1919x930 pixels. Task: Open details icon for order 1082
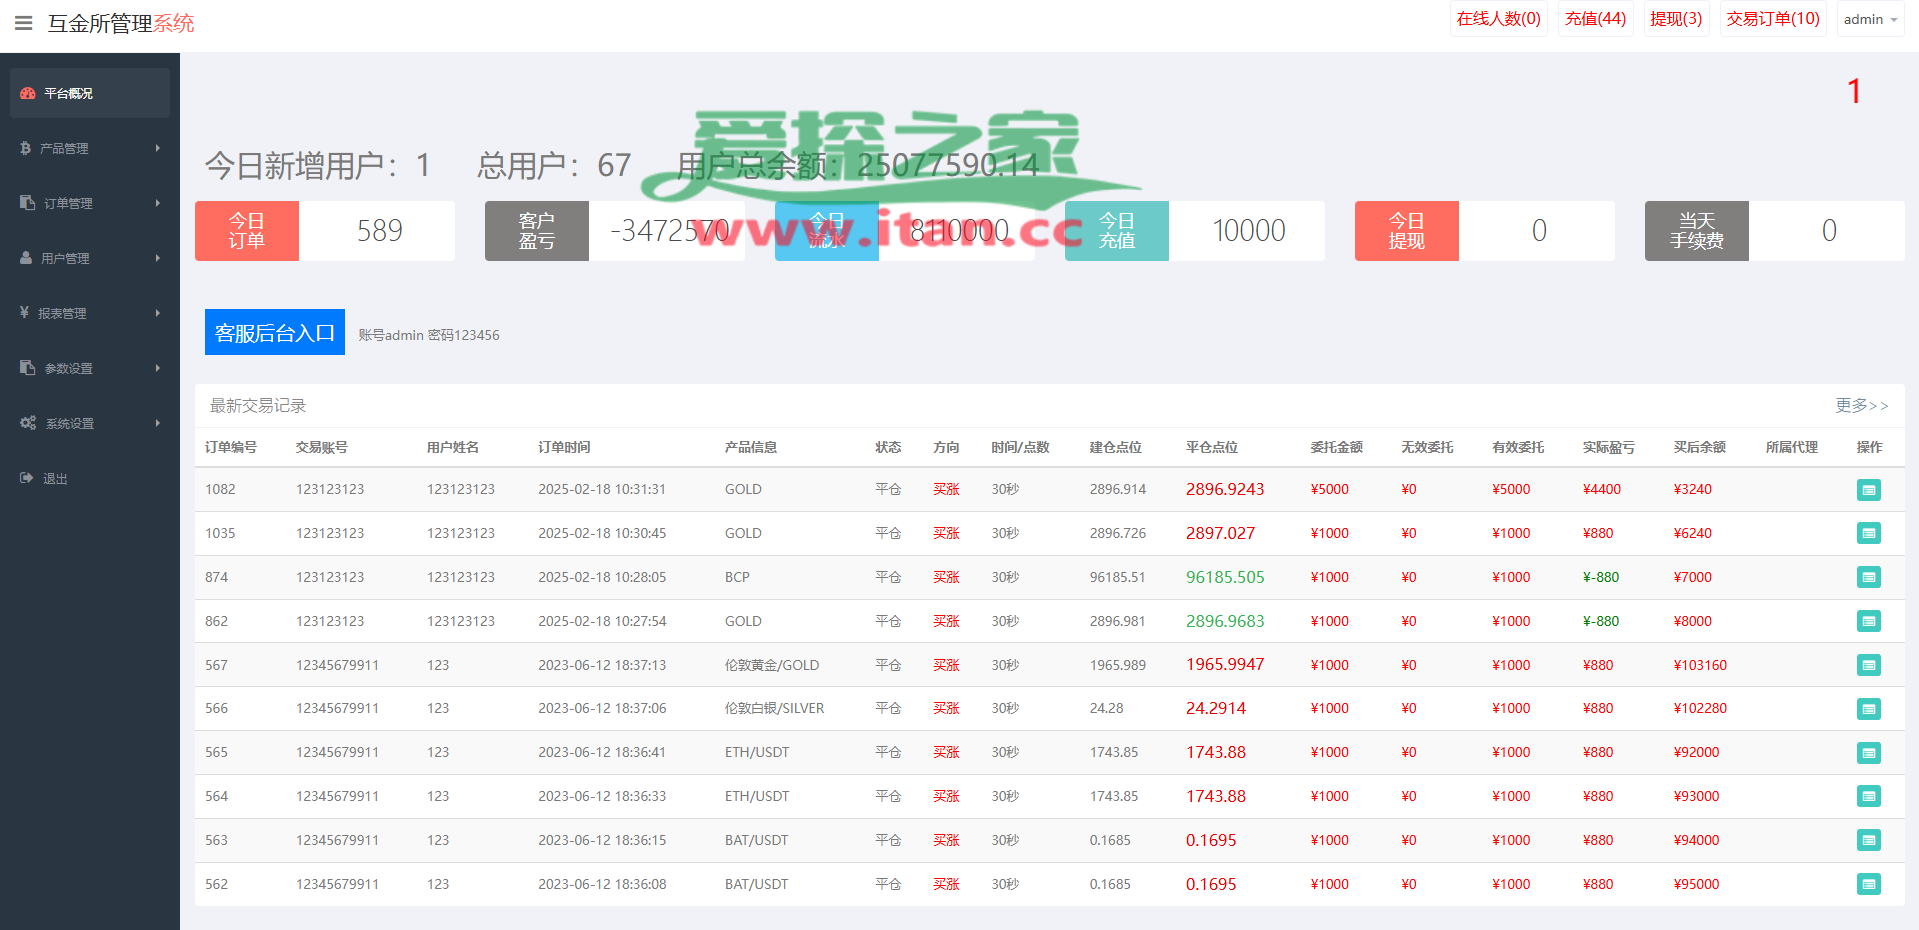click(1868, 490)
